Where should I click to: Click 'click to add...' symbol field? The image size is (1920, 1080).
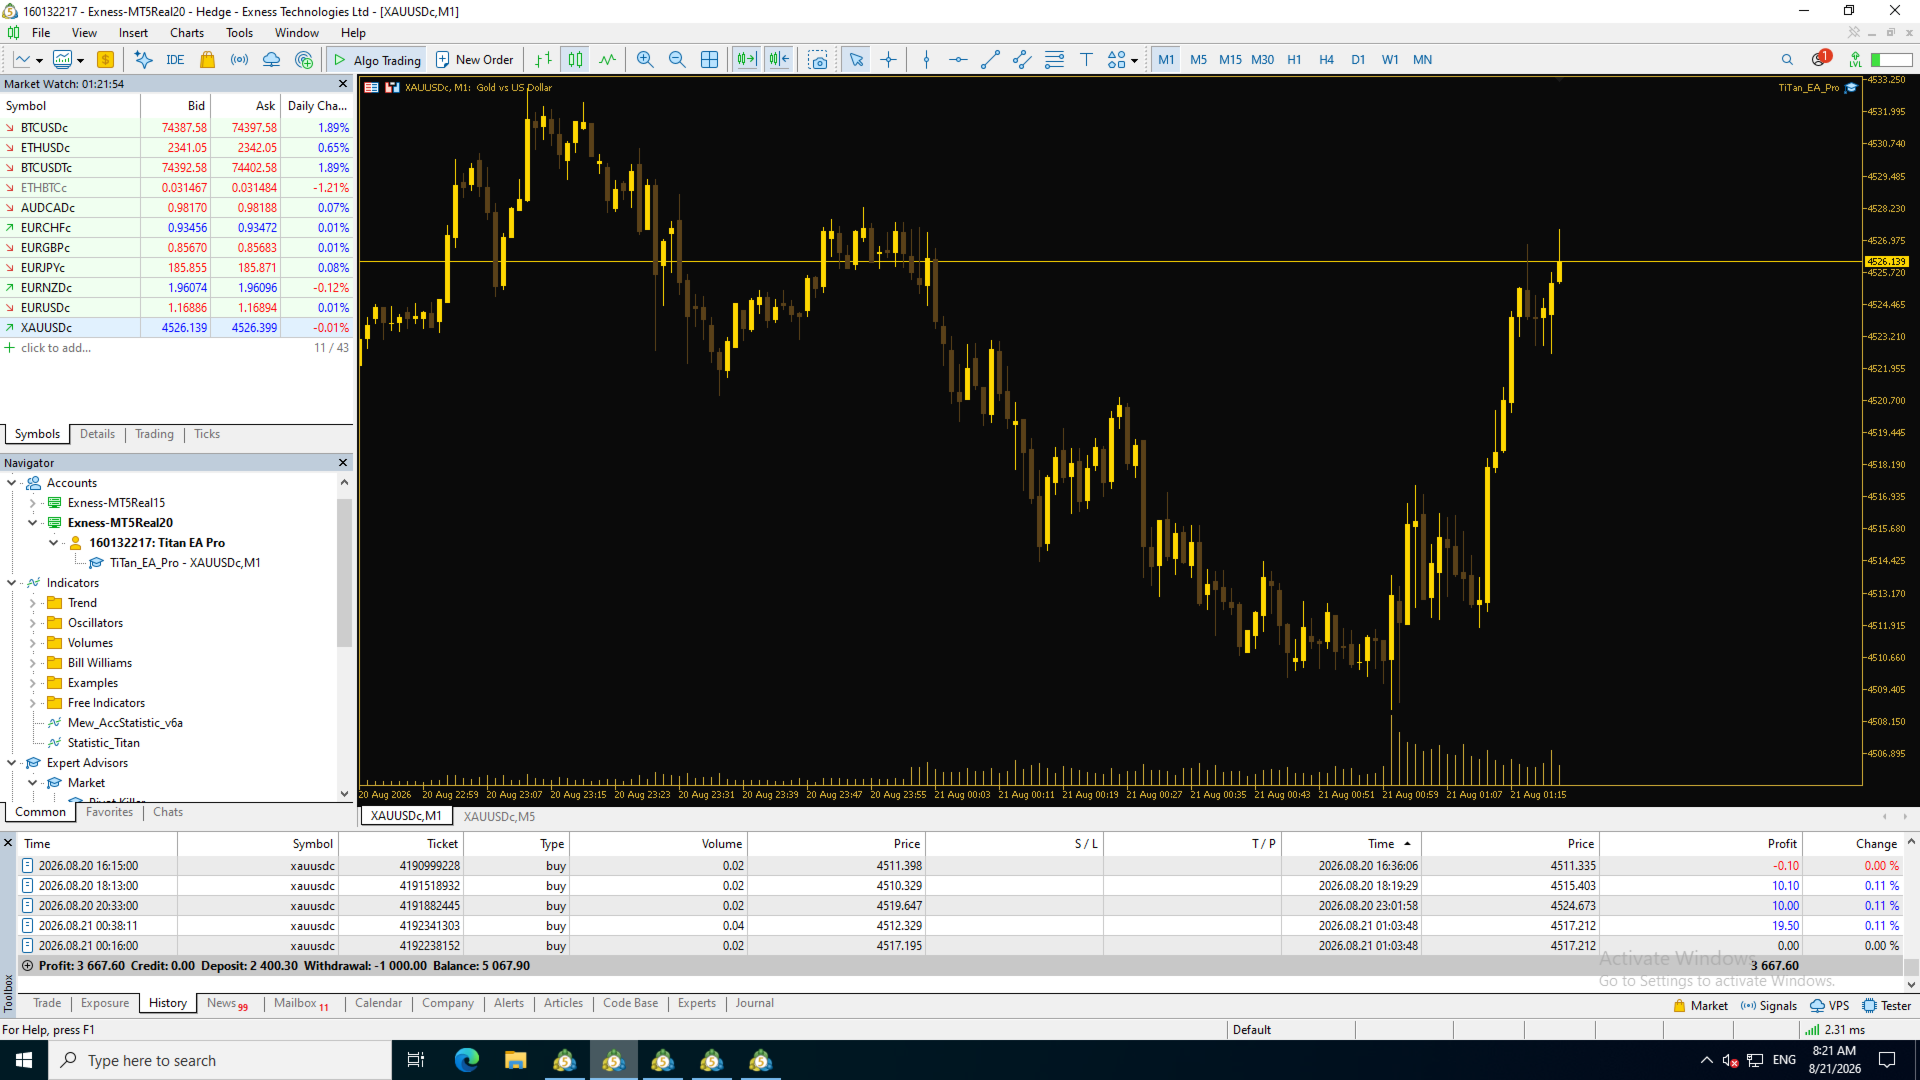[56, 348]
